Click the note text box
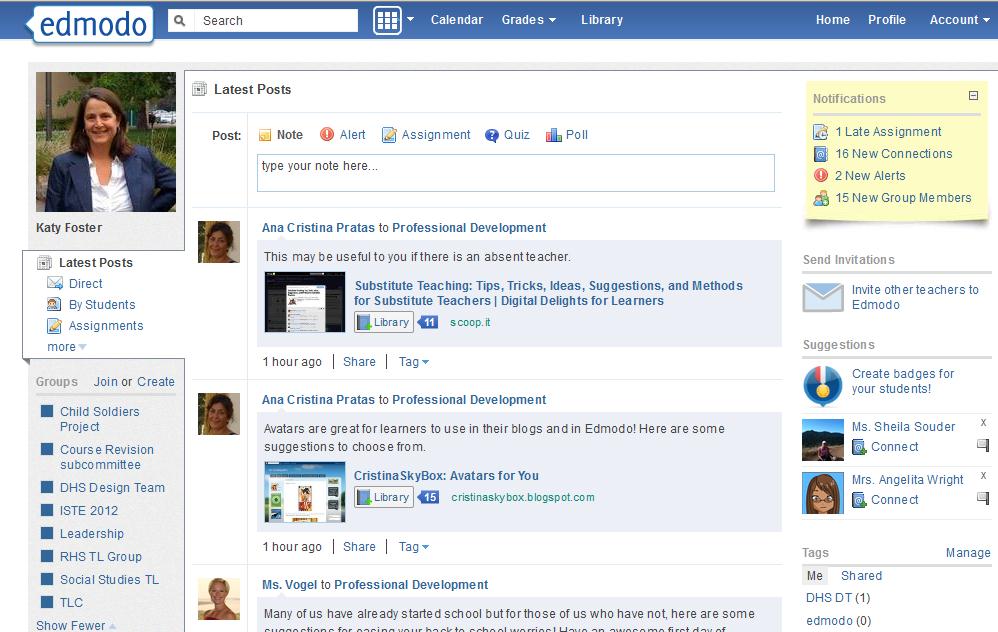This screenshot has width=998, height=632. 516,172
